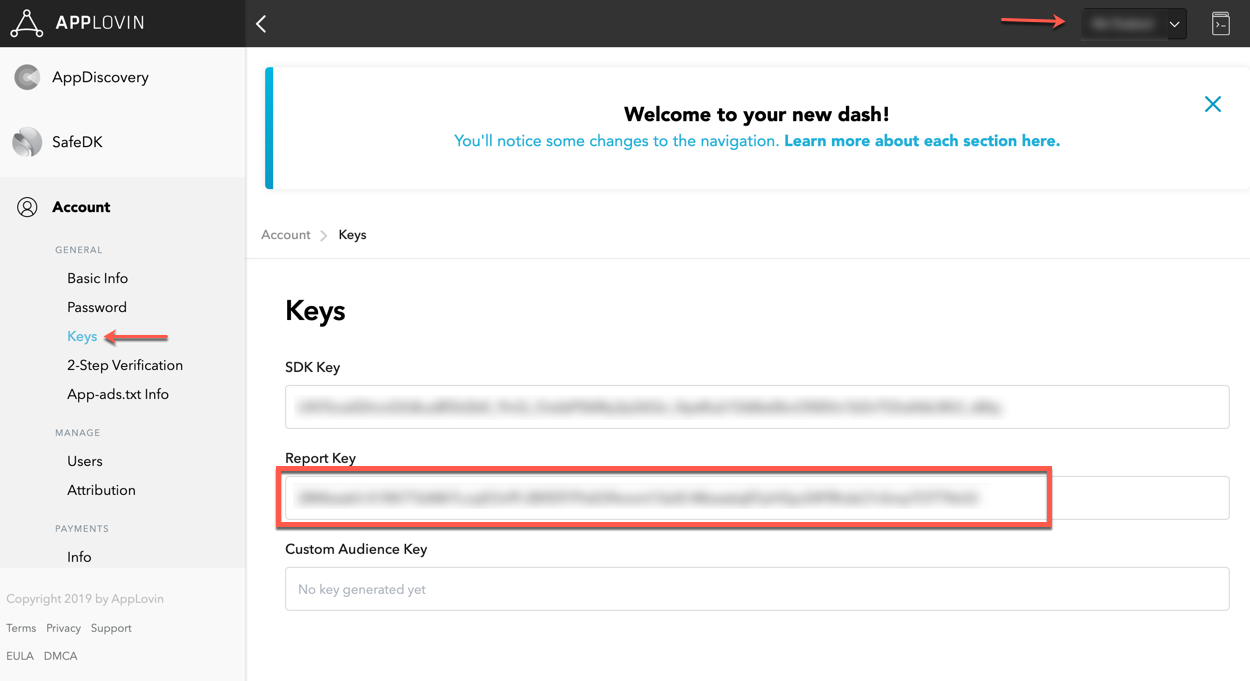Open Basic Info settings
Image resolution: width=1250 pixels, height=681 pixels.
[97, 278]
